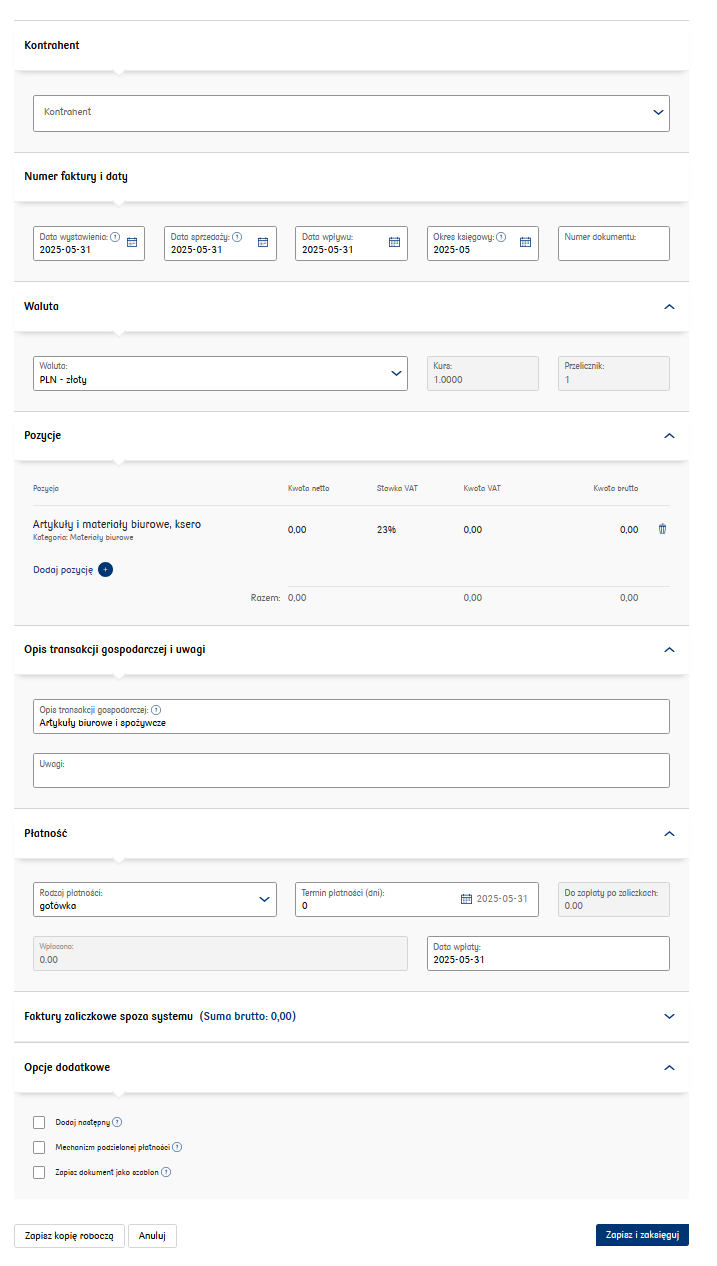Show info tooltip for Opis transakcji gospodarczej
717x1266 pixels.
click(169, 709)
